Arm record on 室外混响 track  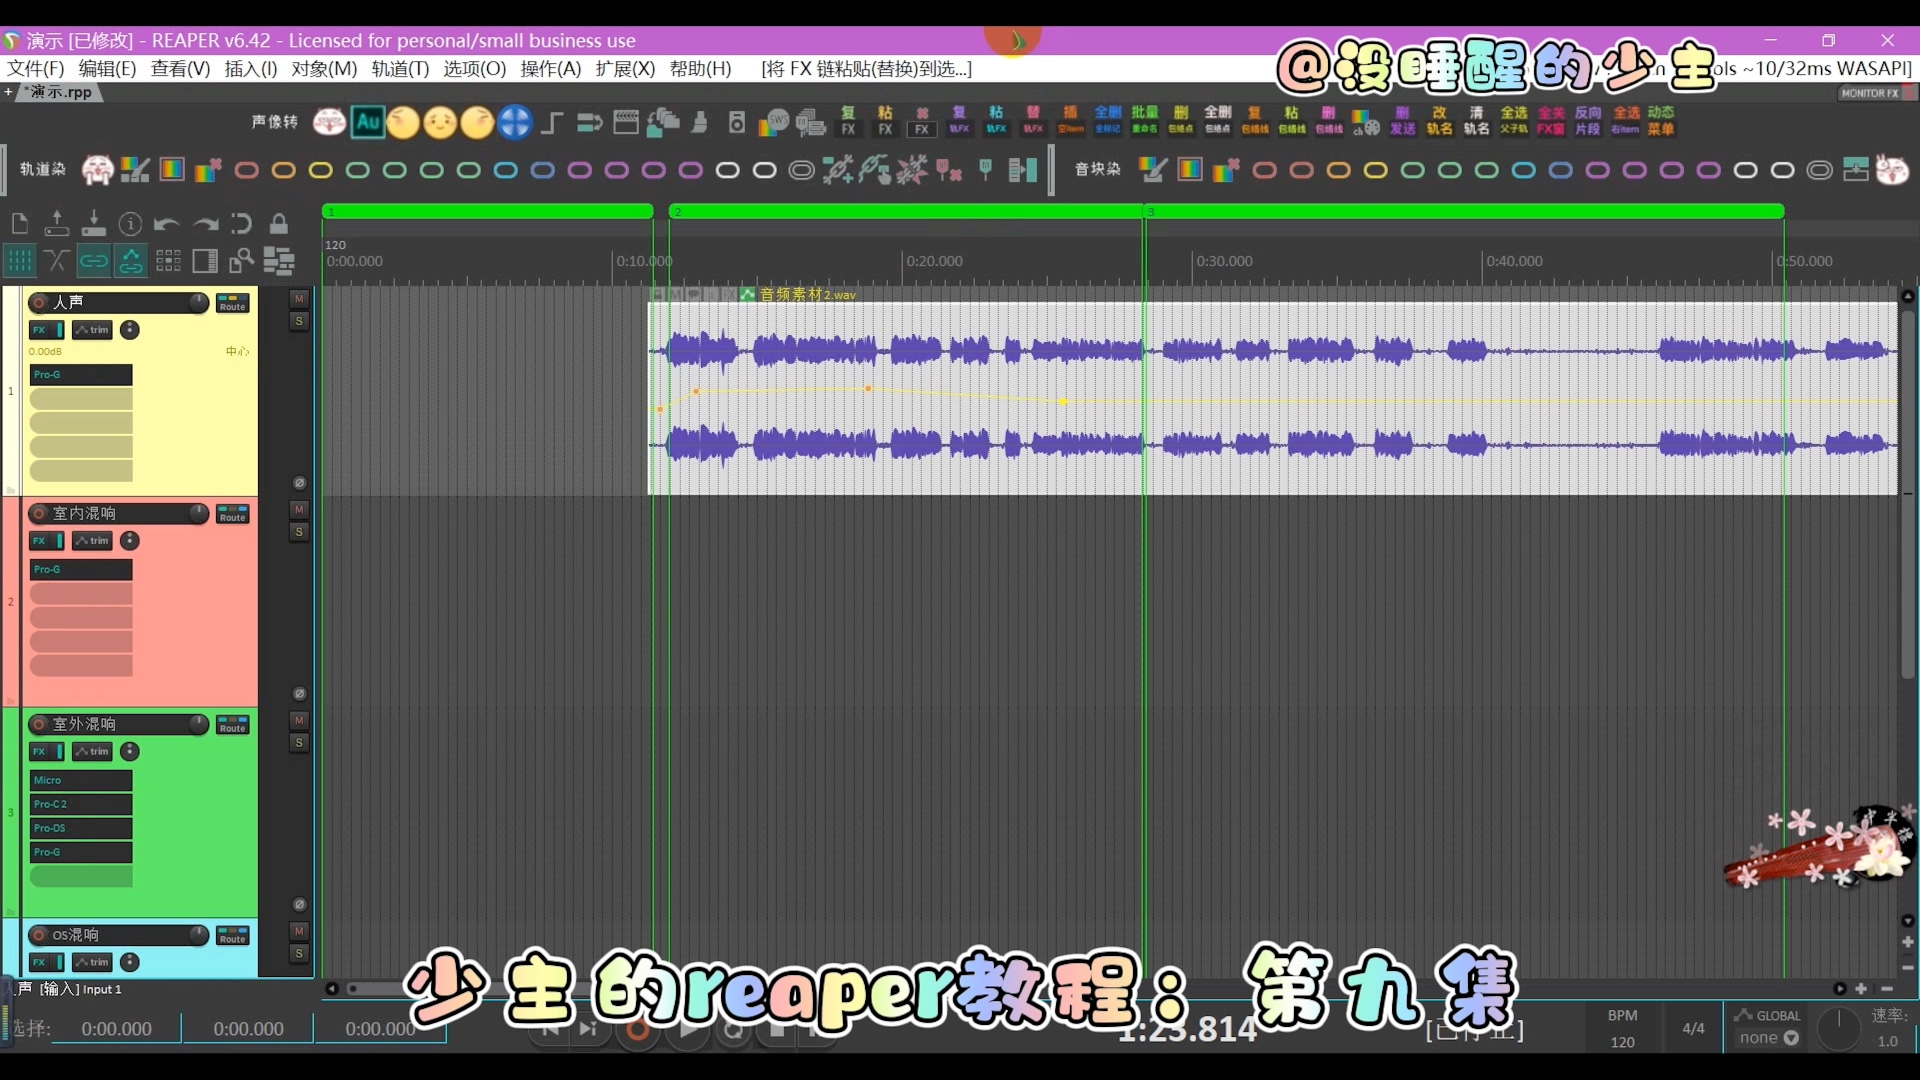39,724
